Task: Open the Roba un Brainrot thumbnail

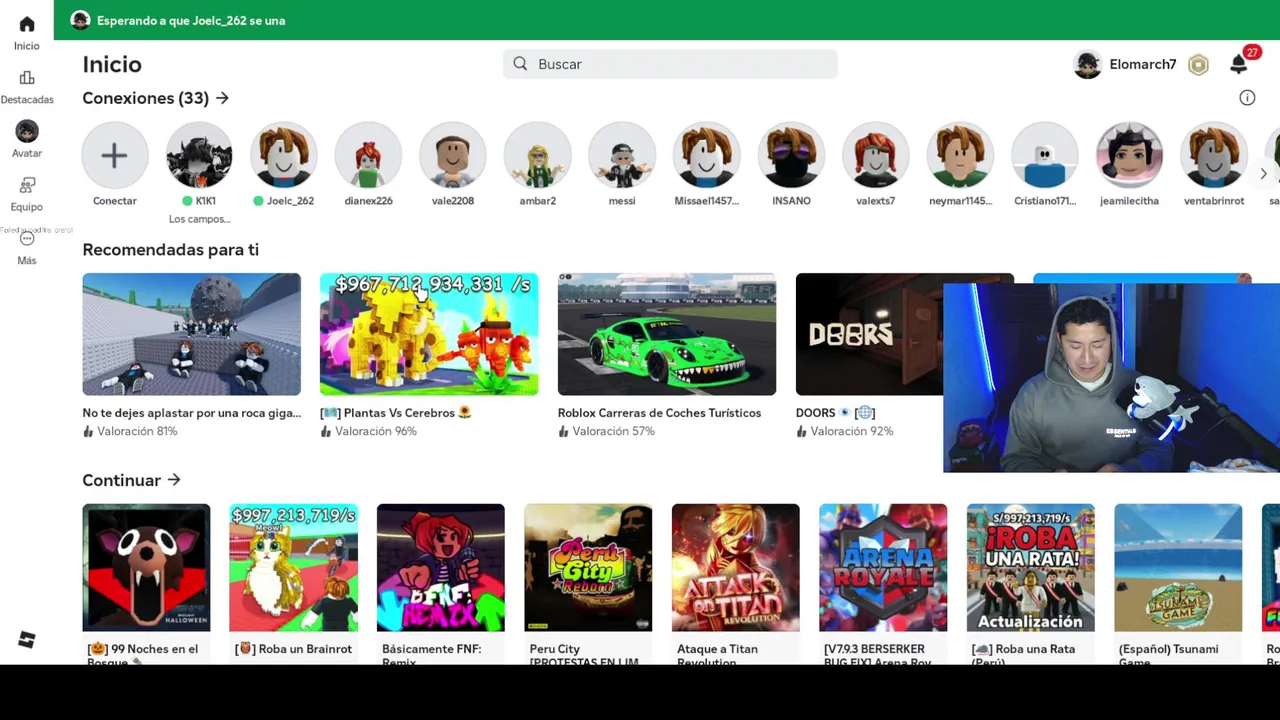Action: coord(293,567)
